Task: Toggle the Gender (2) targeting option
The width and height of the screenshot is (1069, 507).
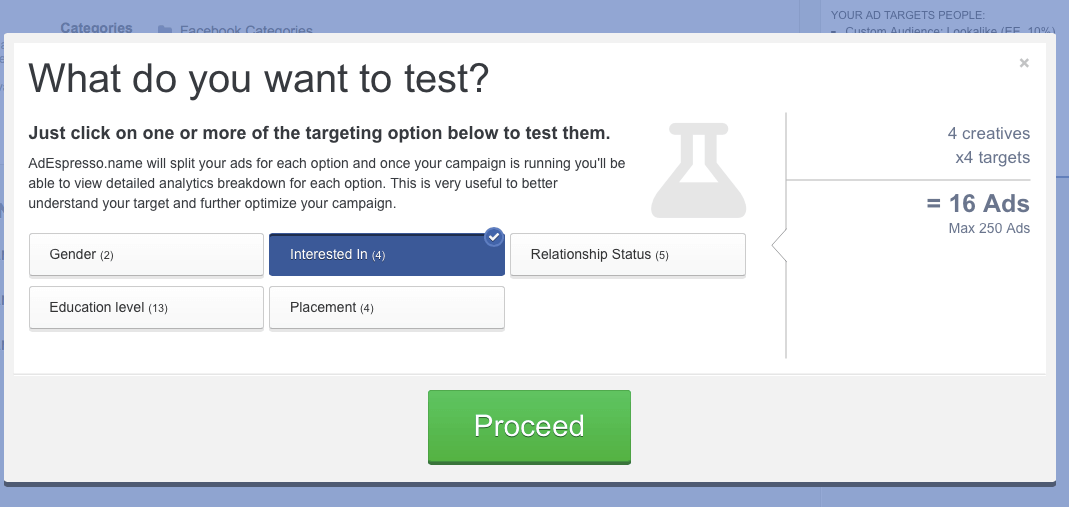Action: [147, 255]
